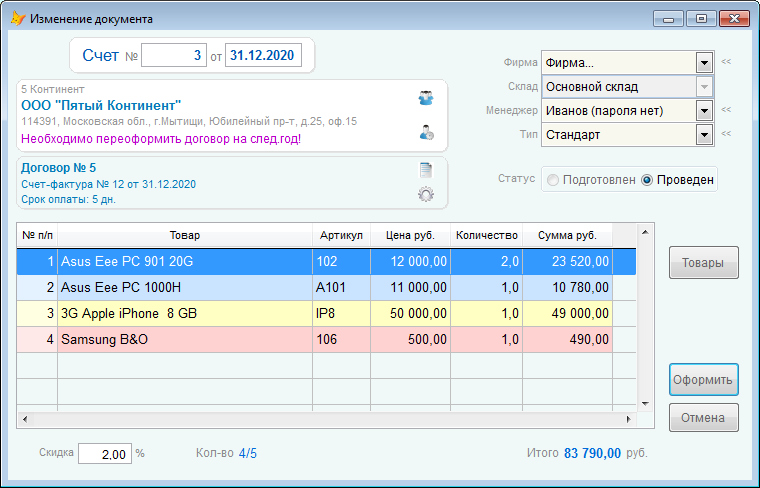Click the Оформить button
Viewport: 760px width, 488px height.
coord(704,379)
